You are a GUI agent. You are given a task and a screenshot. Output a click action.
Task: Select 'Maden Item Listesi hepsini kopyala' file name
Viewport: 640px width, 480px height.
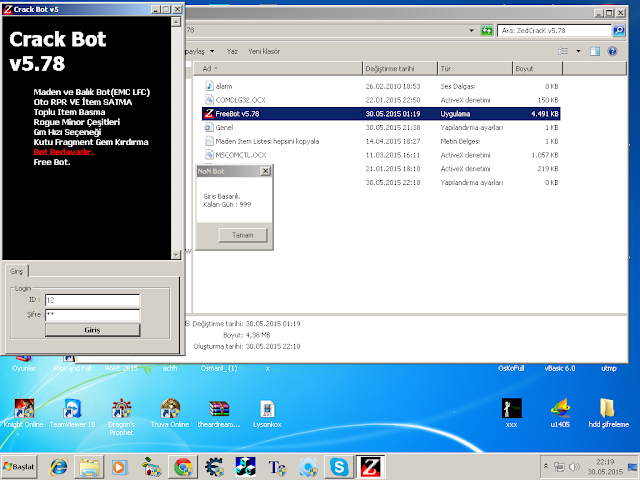(267, 142)
